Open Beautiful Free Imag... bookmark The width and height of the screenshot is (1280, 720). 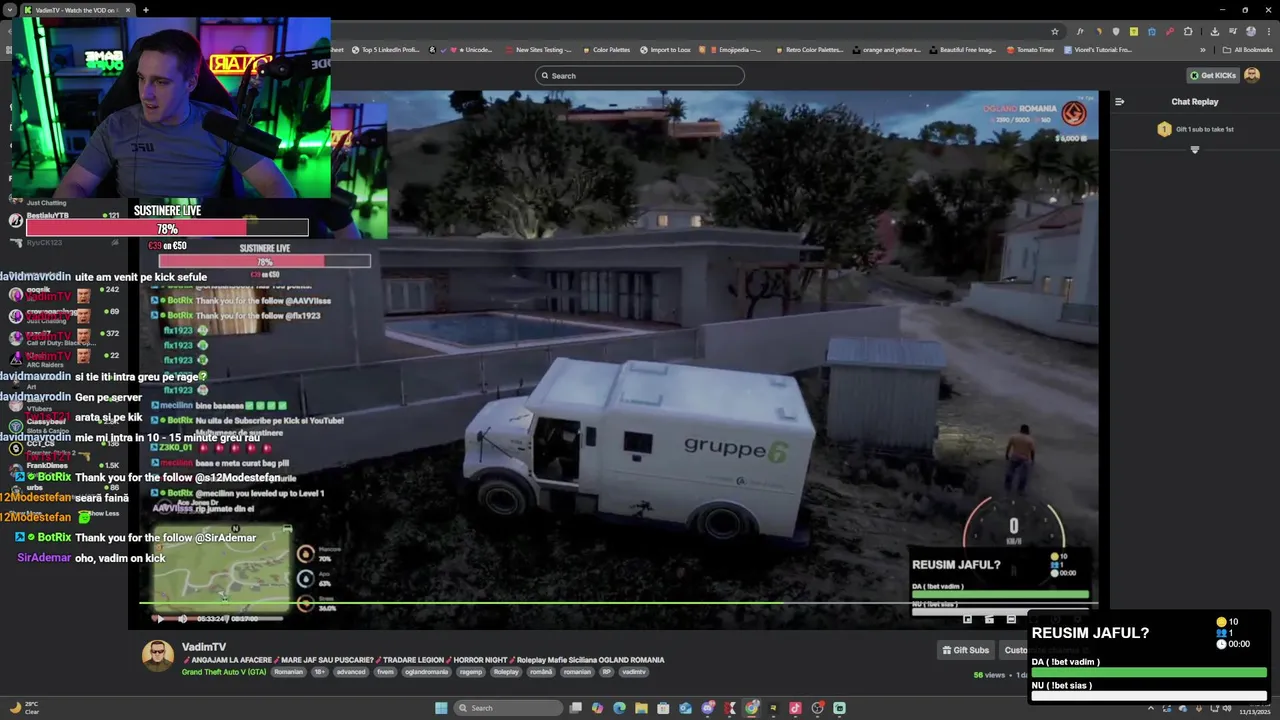click(962, 50)
